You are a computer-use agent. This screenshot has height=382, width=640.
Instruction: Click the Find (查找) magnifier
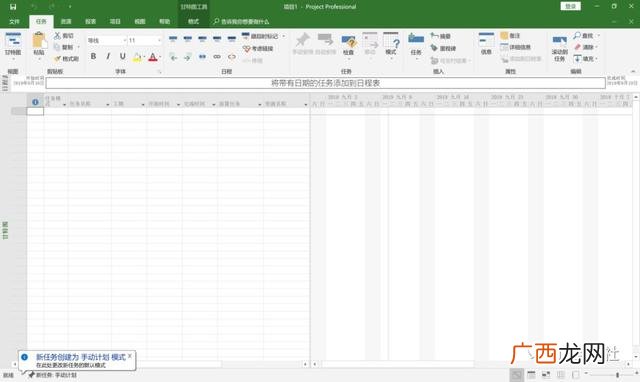click(577, 36)
